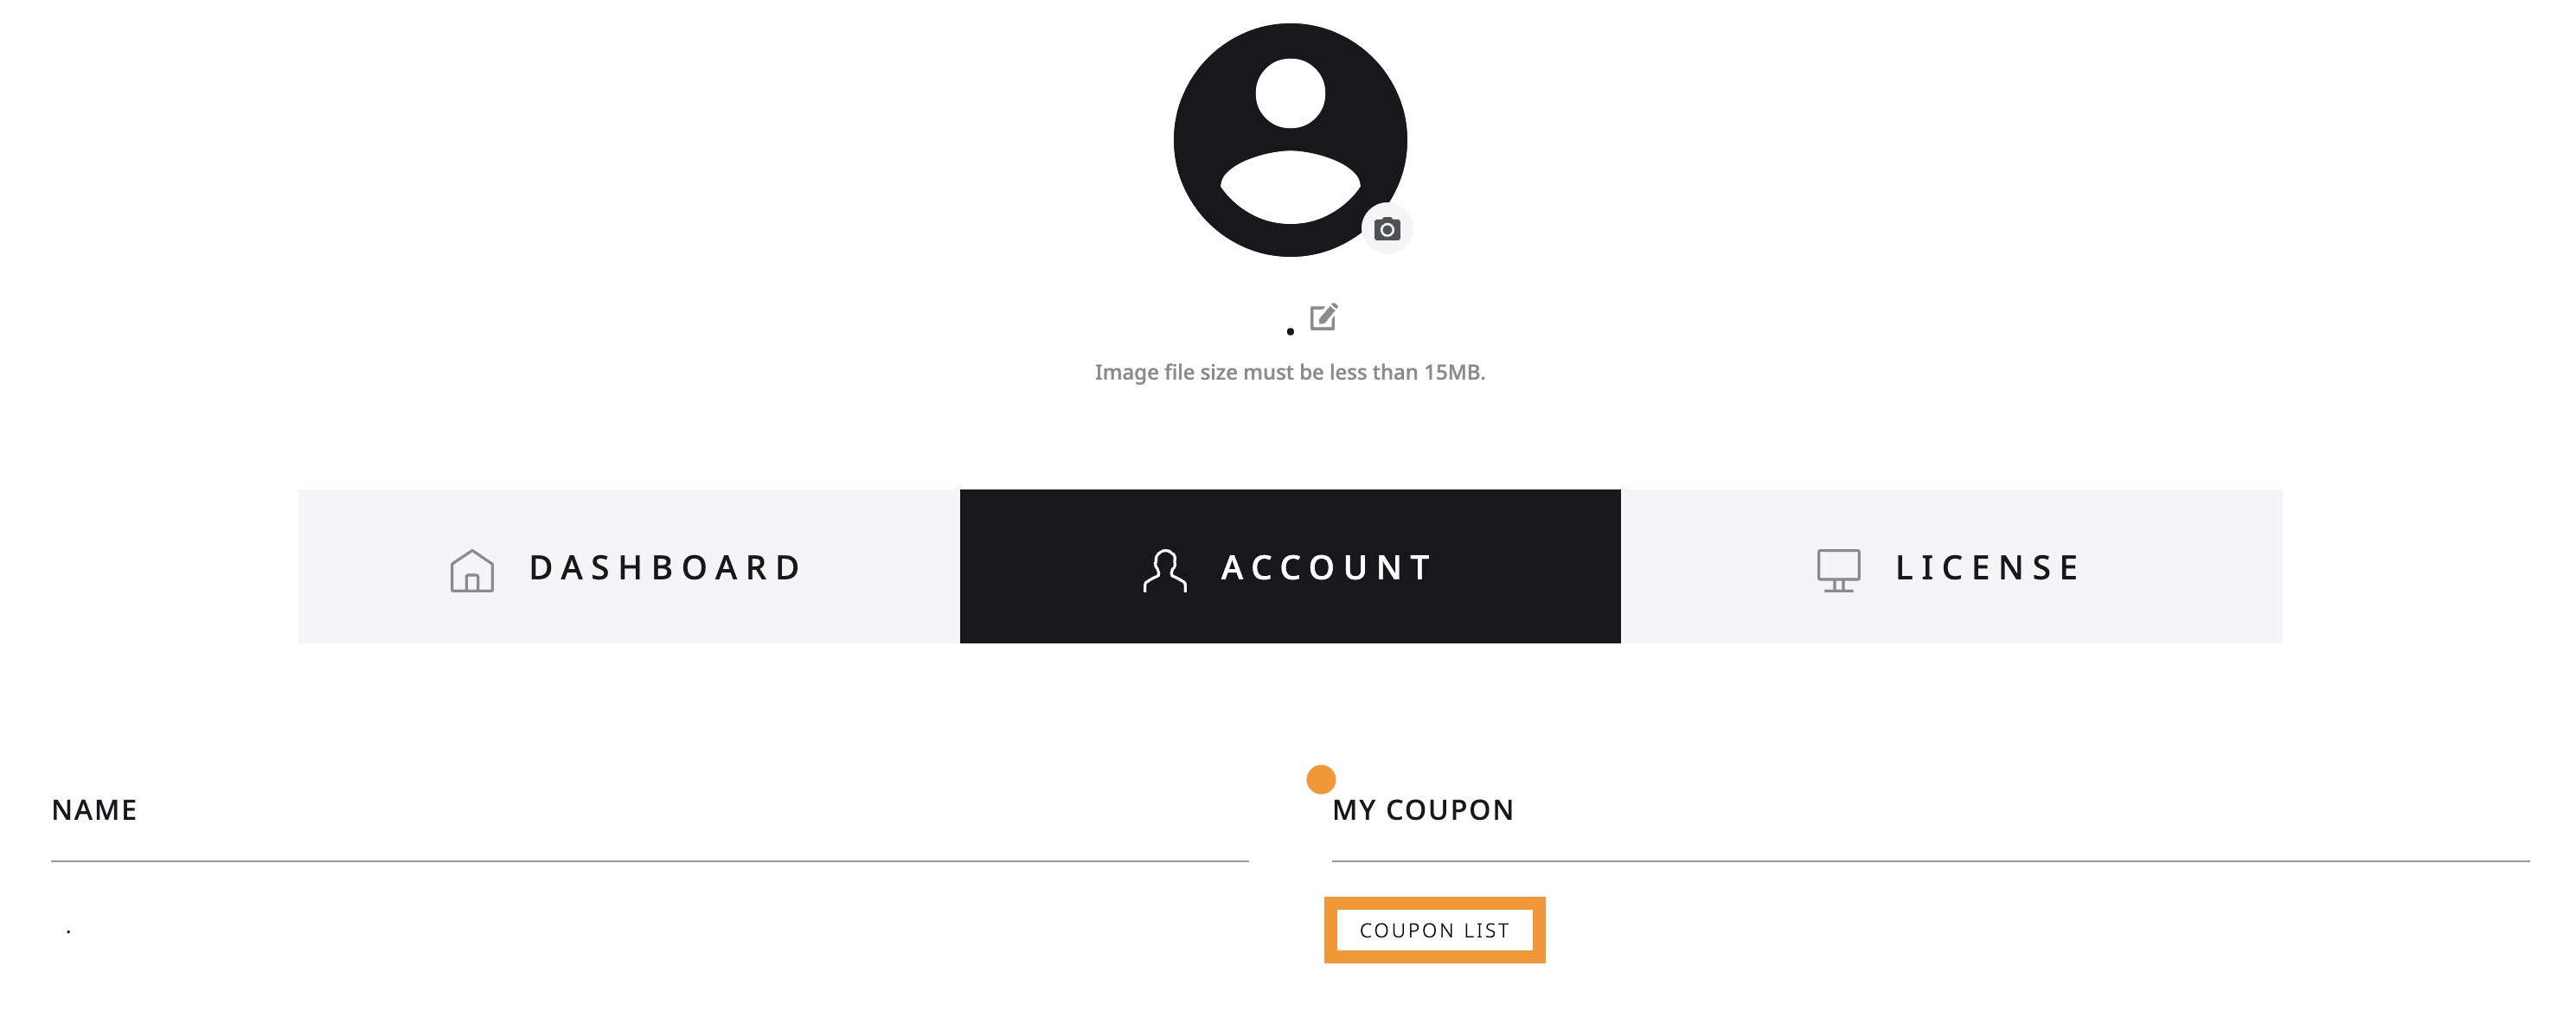Click the large profile avatar image

coord(1290,140)
